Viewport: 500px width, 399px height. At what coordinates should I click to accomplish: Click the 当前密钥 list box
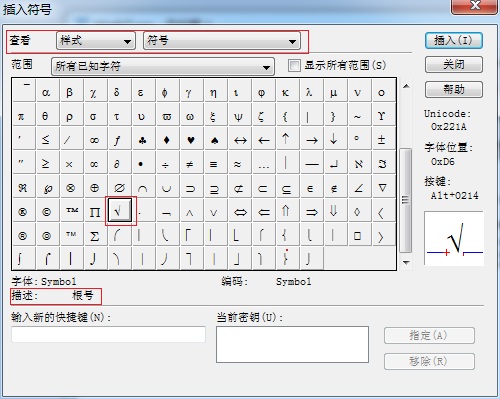[x=292, y=344]
